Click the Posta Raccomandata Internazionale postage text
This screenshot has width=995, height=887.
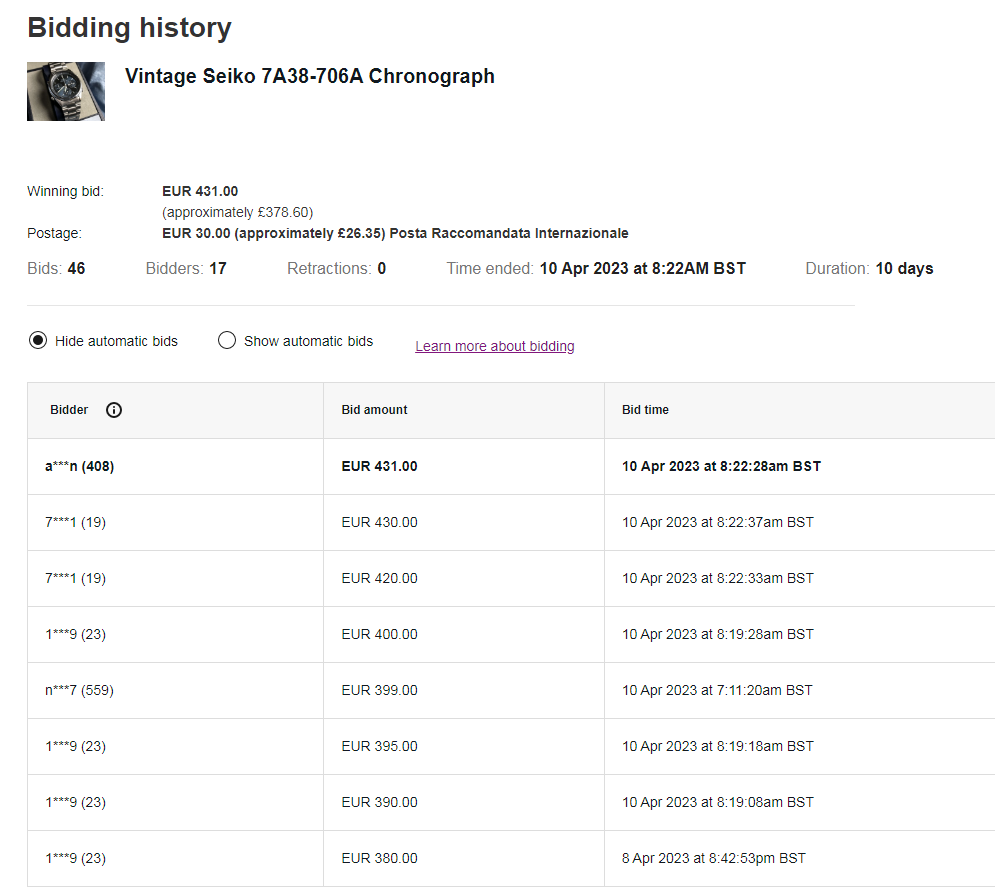point(508,233)
